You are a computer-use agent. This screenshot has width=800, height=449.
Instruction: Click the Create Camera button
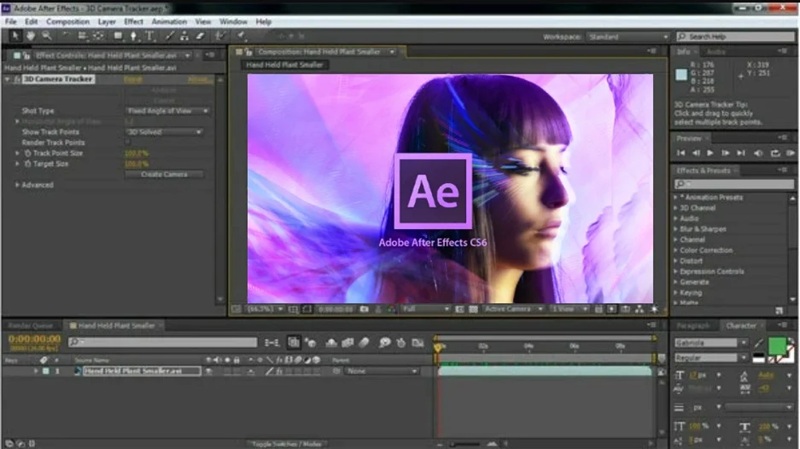click(164, 174)
